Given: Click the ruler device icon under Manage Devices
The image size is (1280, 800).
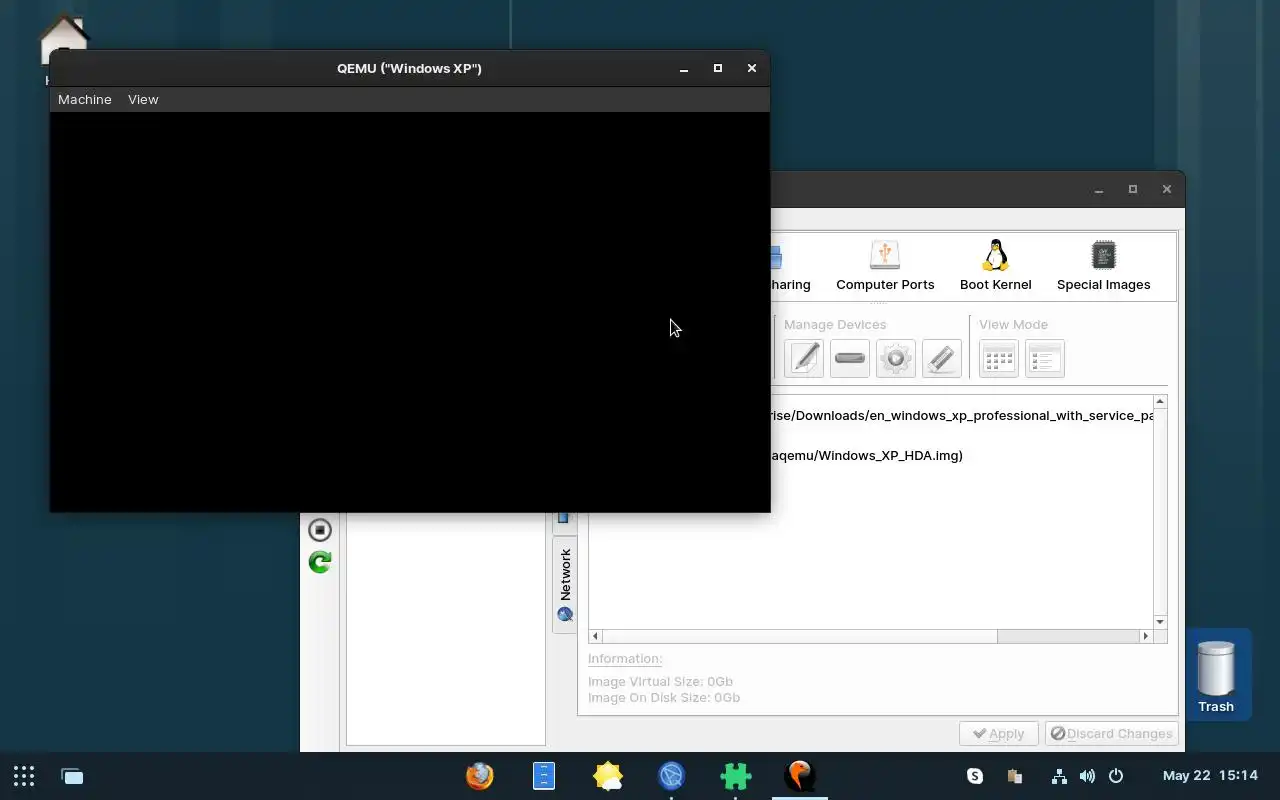Looking at the screenshot, I should [x=942, y=358].
